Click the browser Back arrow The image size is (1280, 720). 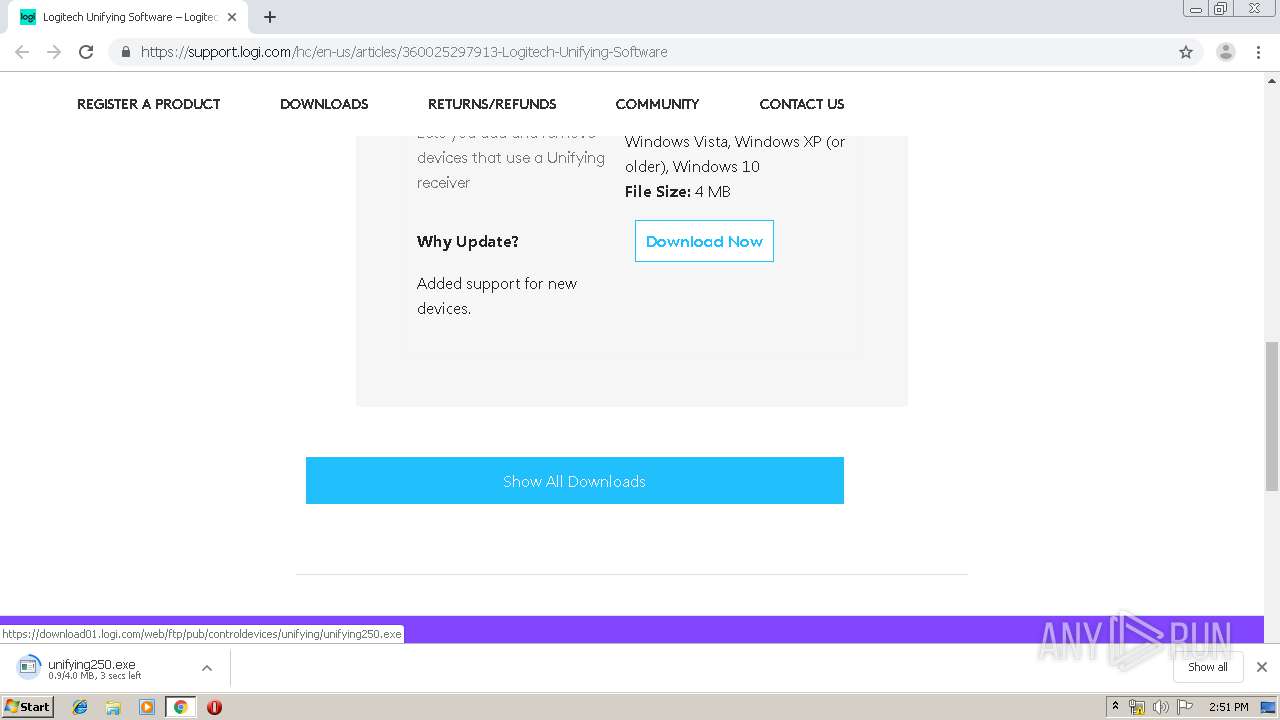(22, 52)
